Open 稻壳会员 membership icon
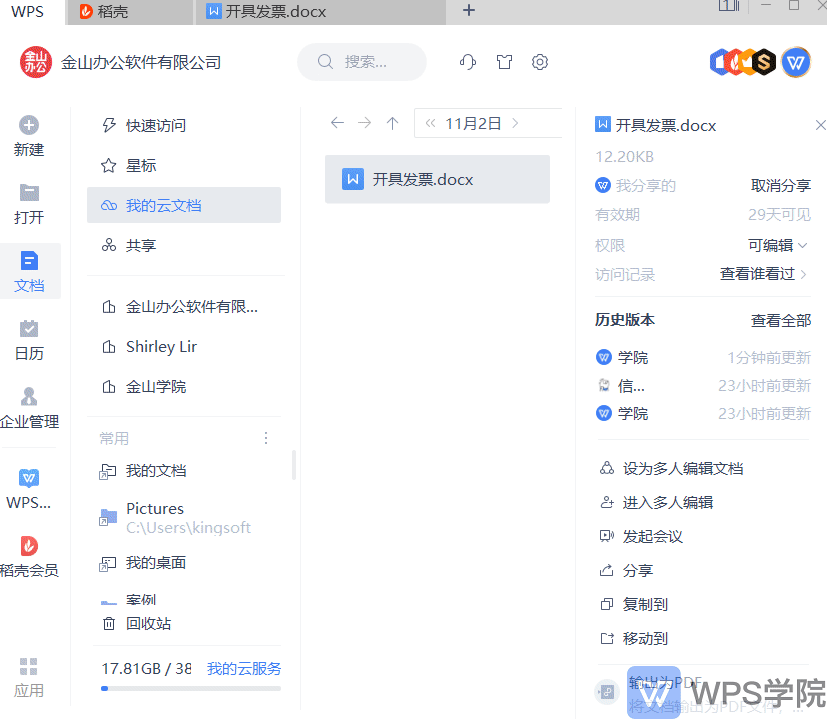The height and width of the screenshot is (719, 827). [29, 546]
